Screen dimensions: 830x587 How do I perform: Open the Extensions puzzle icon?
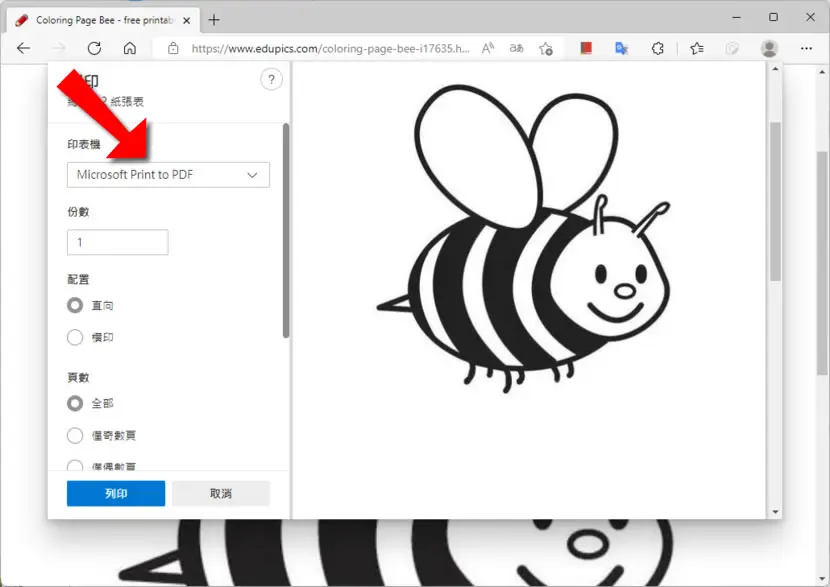click(x=657, y=49)
